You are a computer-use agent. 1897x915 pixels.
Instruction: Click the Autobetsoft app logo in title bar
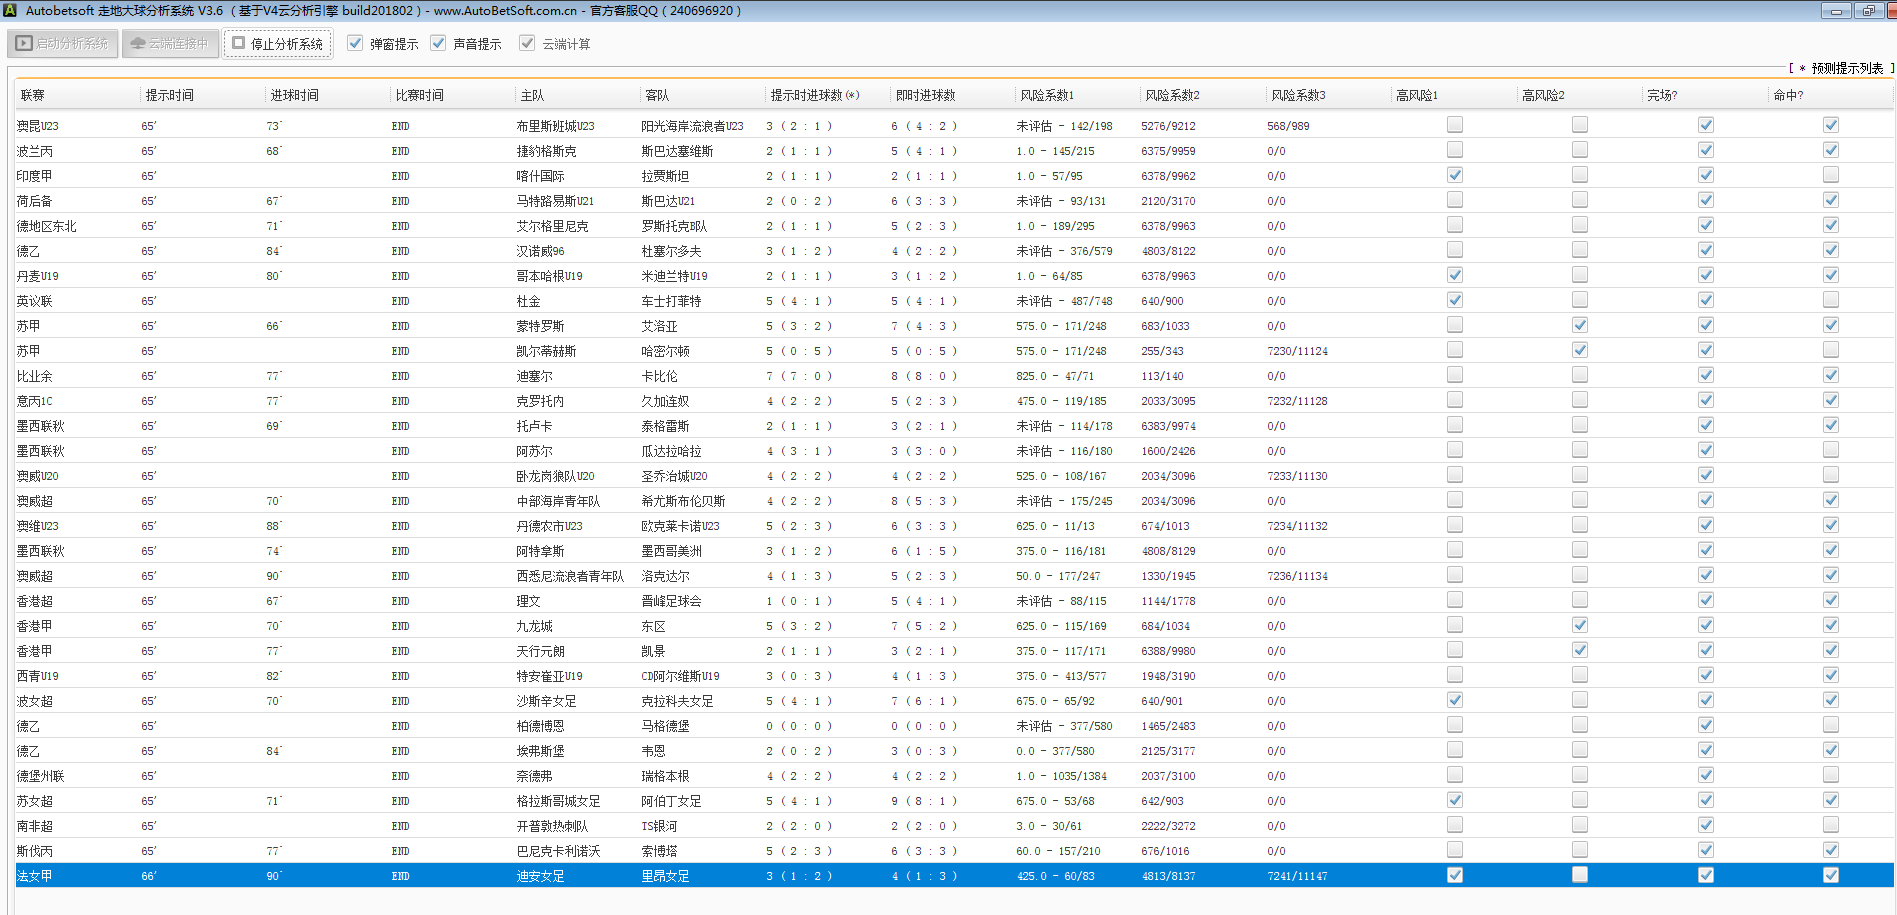[10, 11]
